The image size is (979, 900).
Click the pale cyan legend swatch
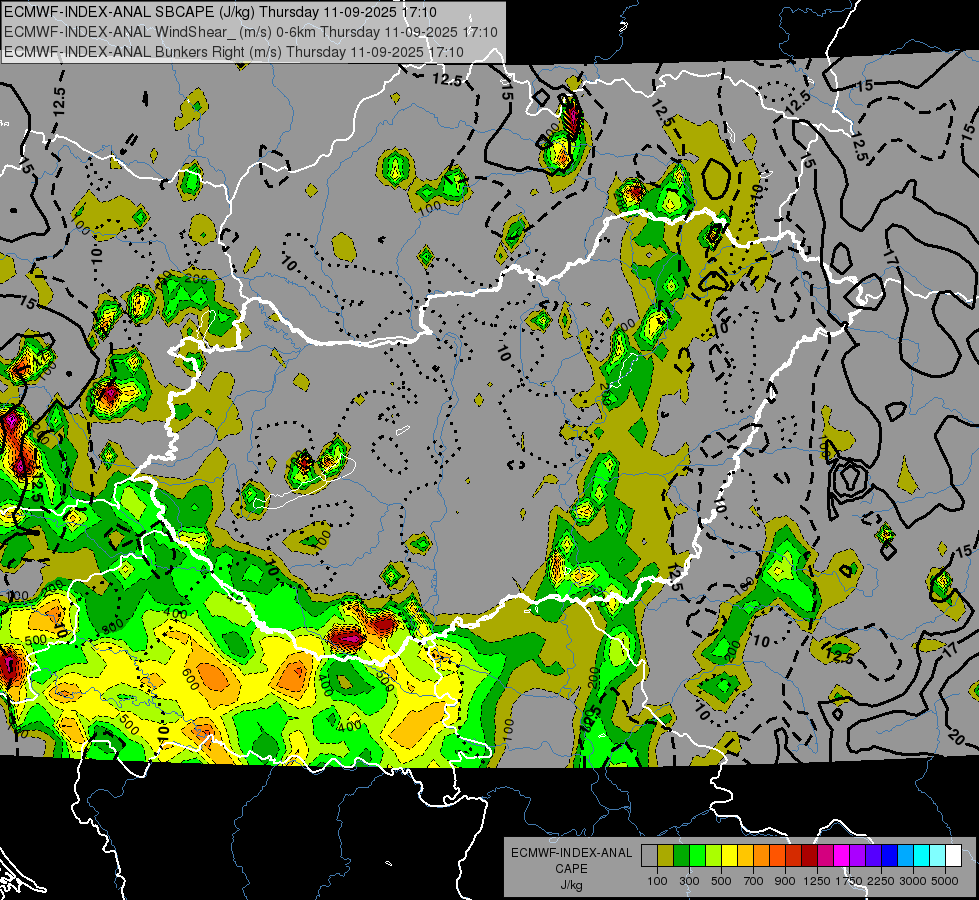[938, 855]
